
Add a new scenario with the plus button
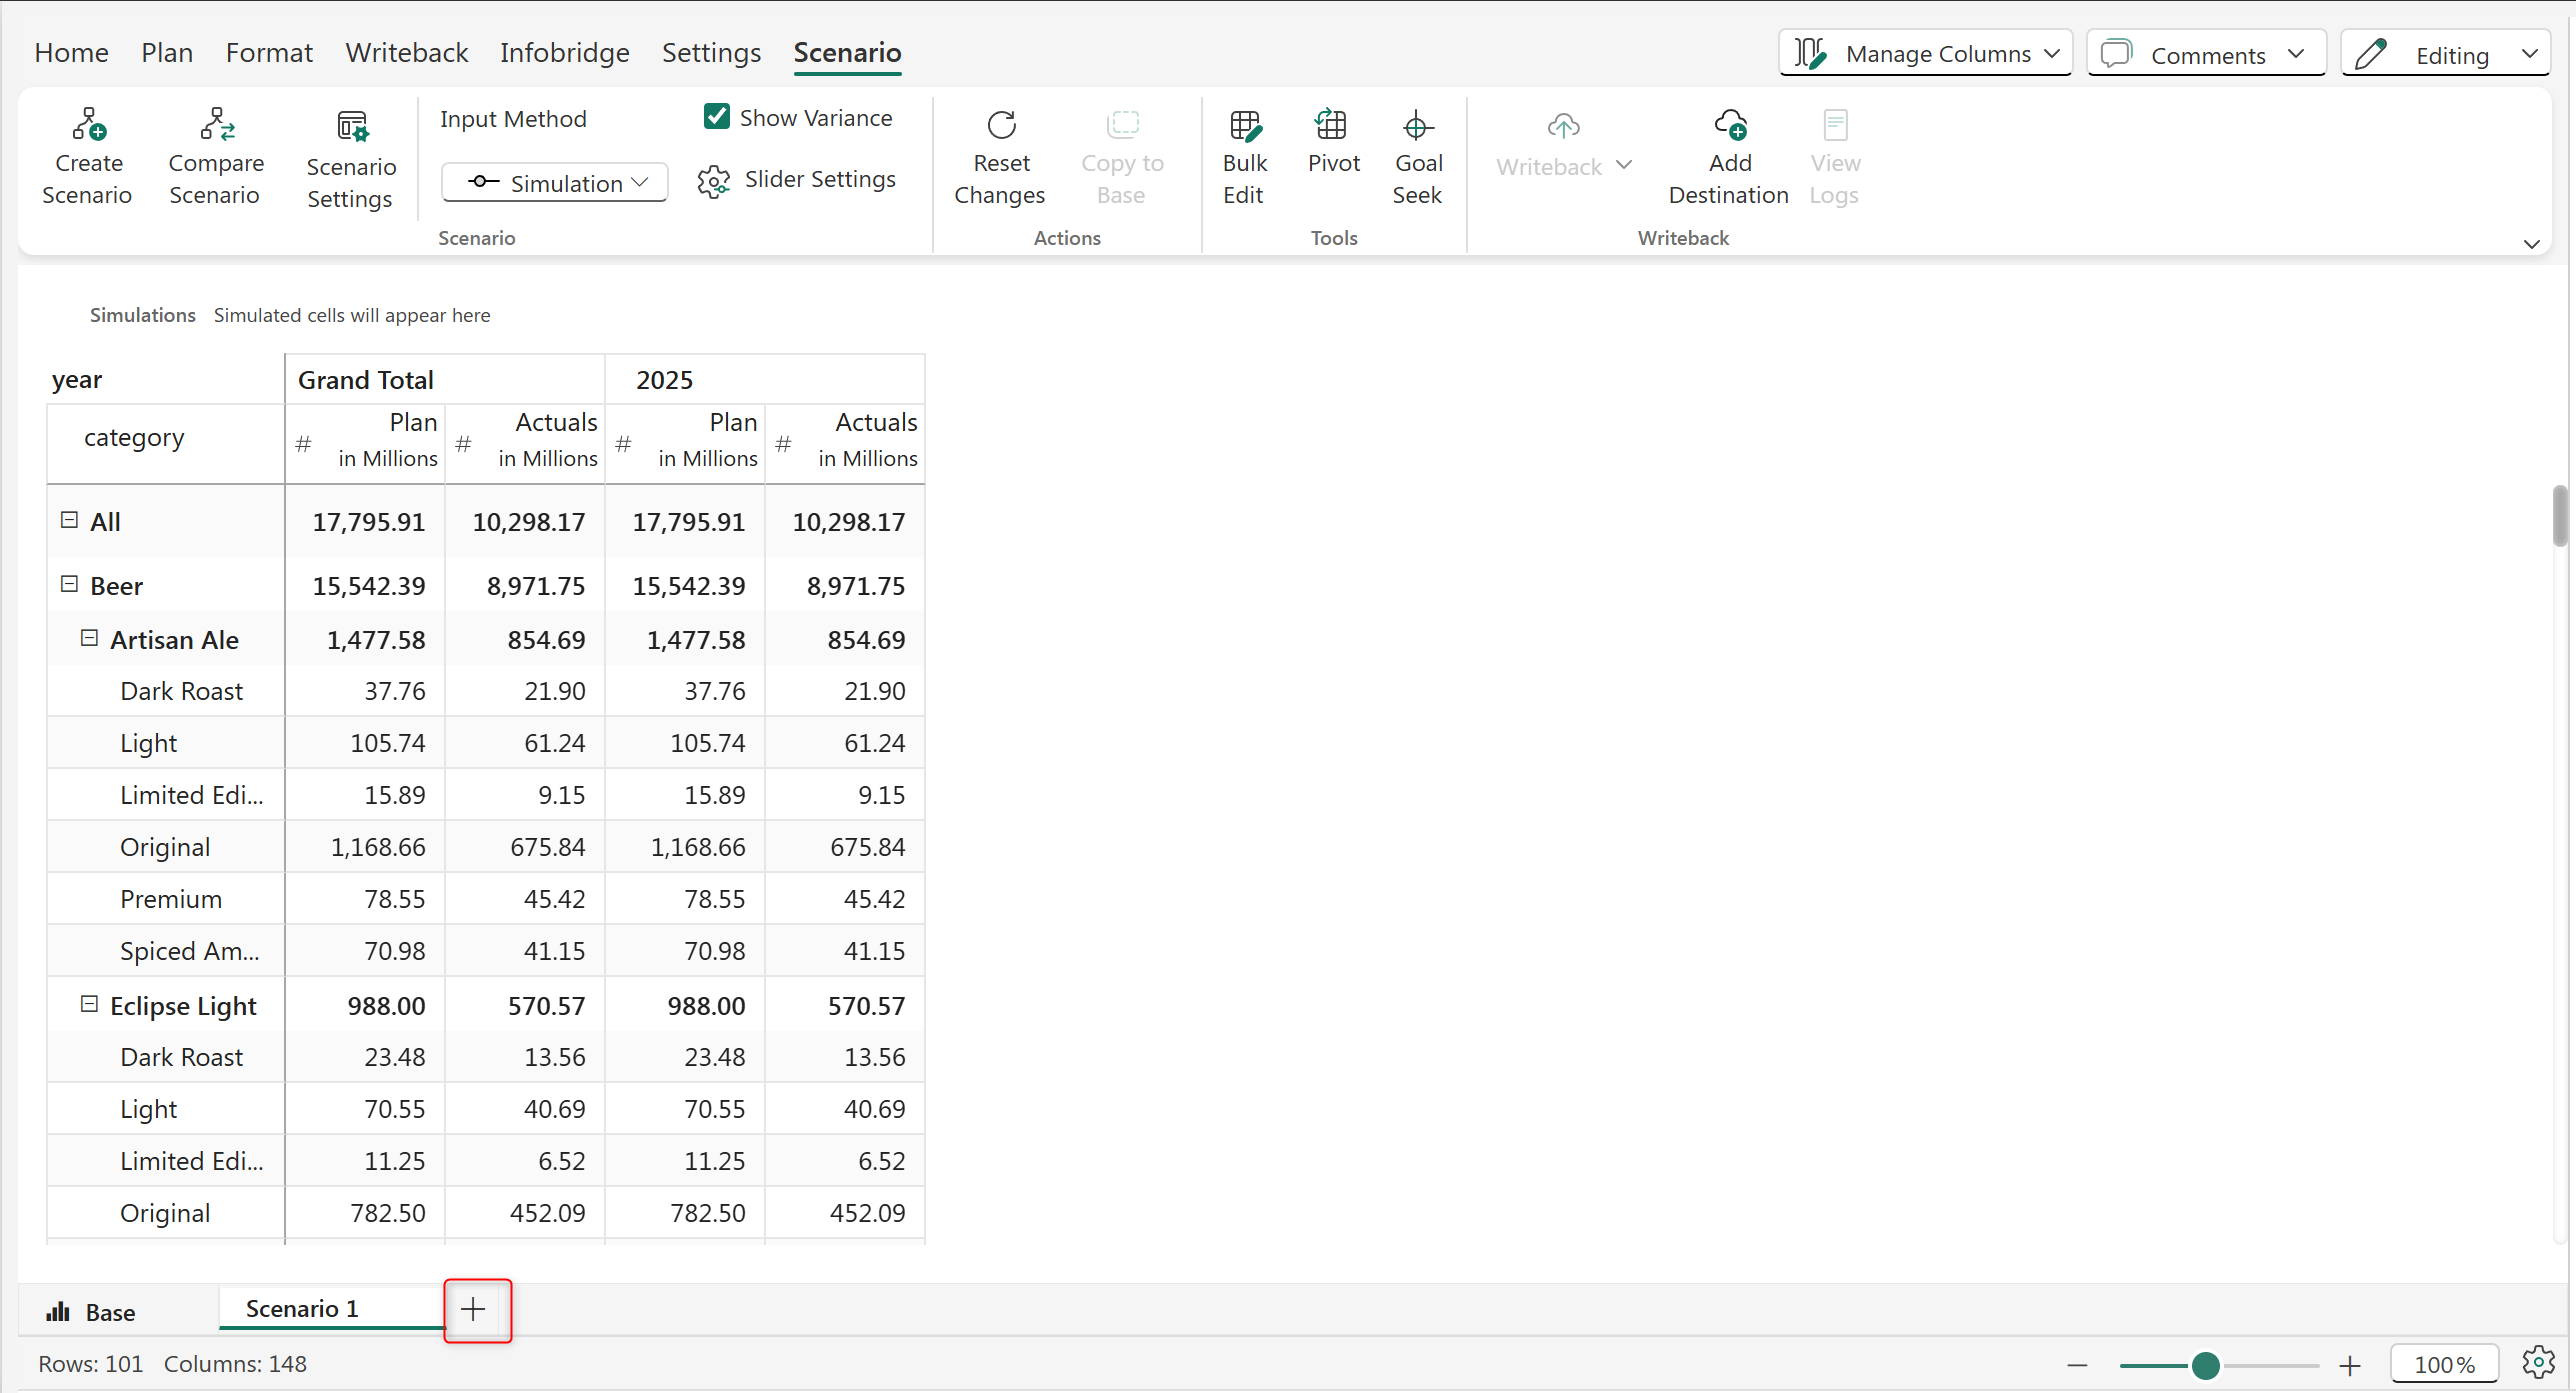tap(474, 1309)
